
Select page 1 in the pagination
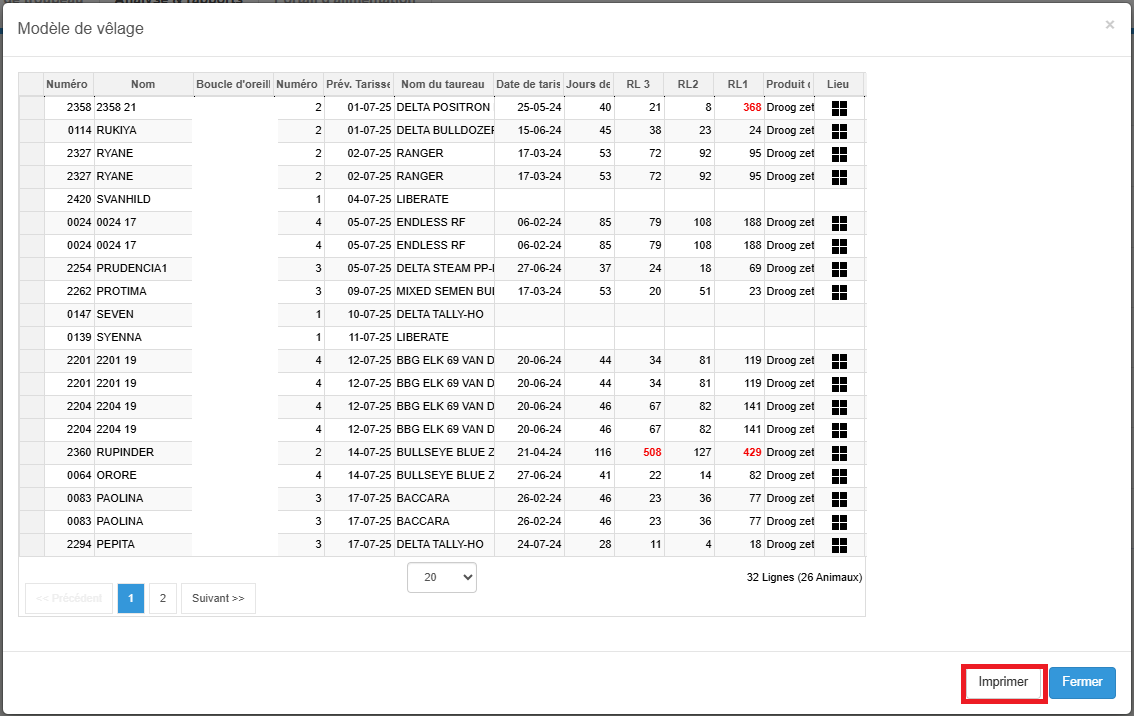tap(131, 598)
